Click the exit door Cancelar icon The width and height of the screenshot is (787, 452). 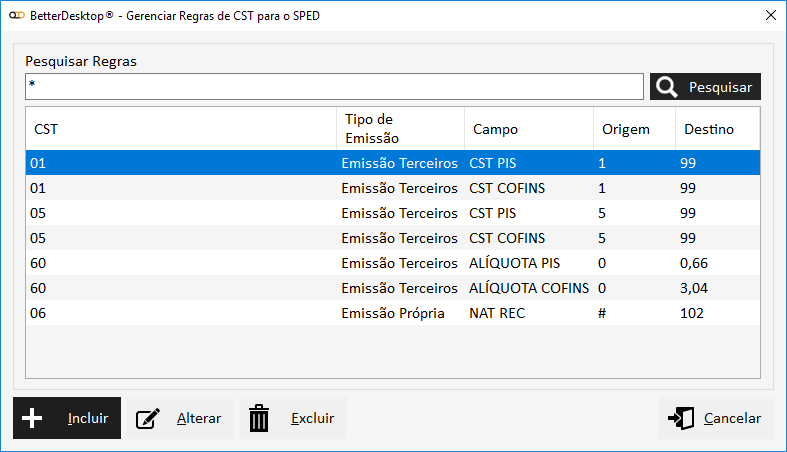pos(682,418)
